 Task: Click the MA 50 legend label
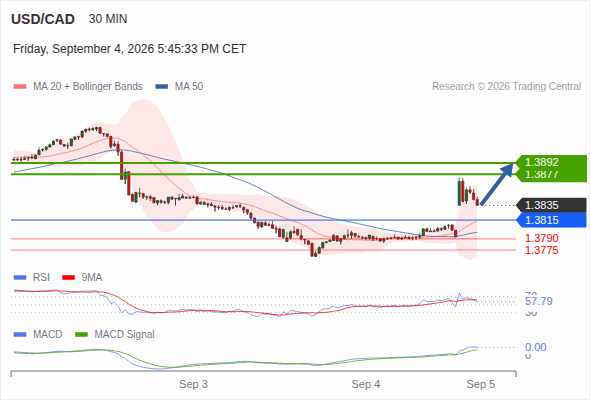pos(189,87)
